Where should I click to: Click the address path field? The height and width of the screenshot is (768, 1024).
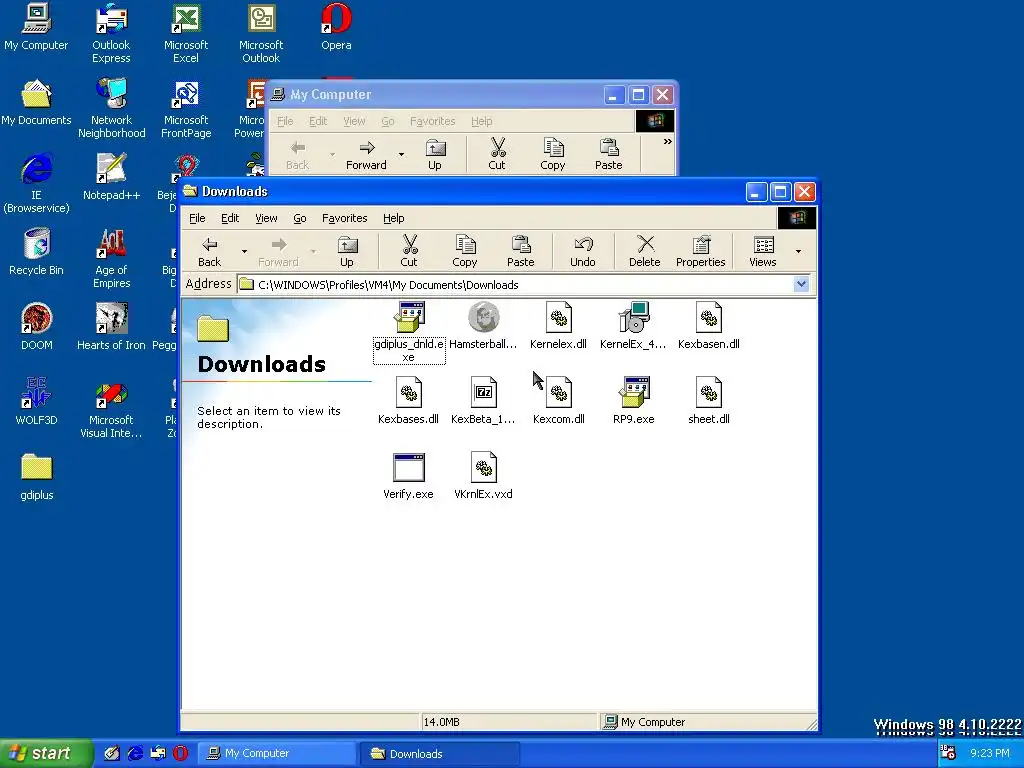[x=515, y=285]
